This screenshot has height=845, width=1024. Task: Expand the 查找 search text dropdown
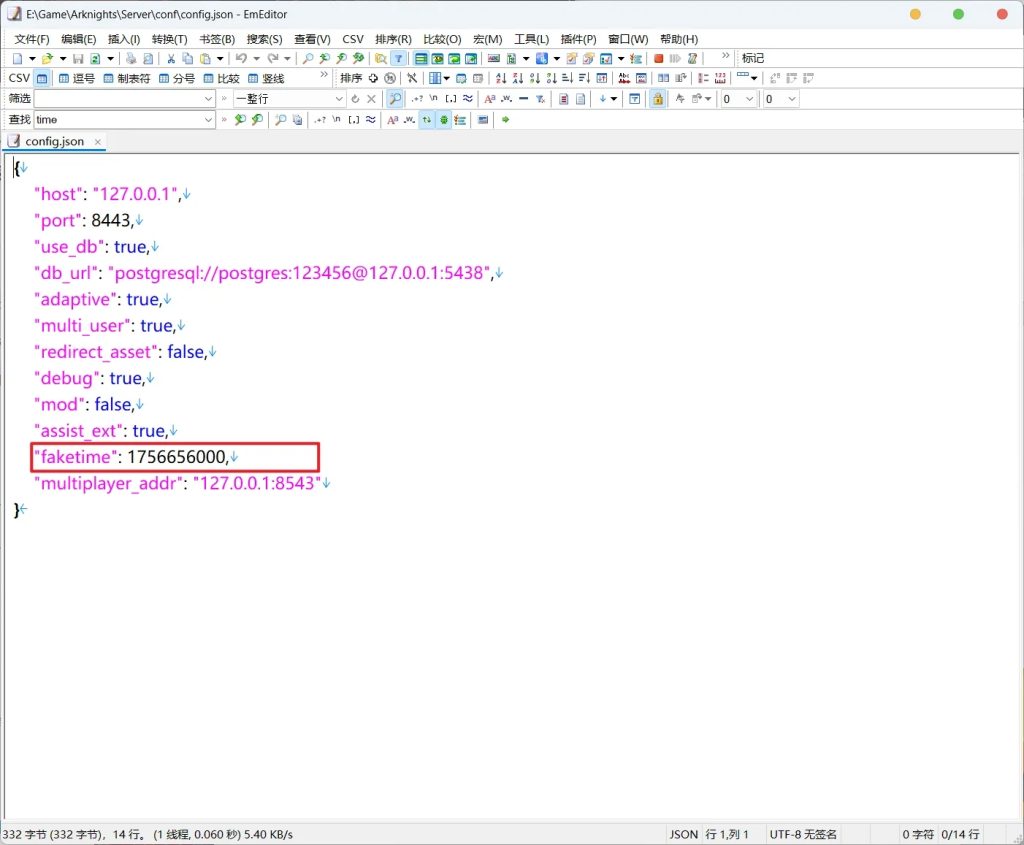pyautogui.click(x=209, y=120)
